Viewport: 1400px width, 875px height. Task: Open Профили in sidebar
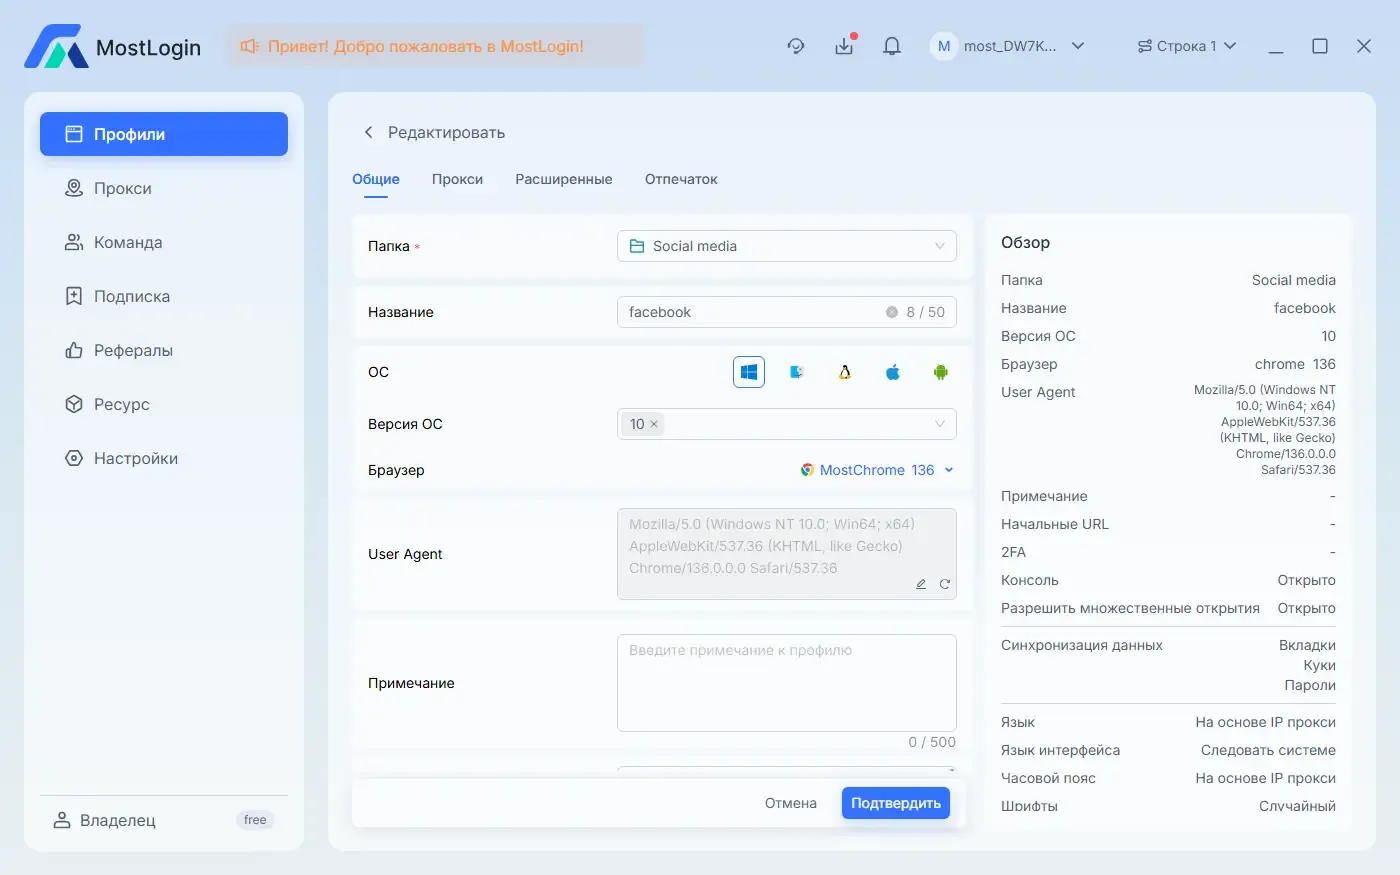(164, 134)
